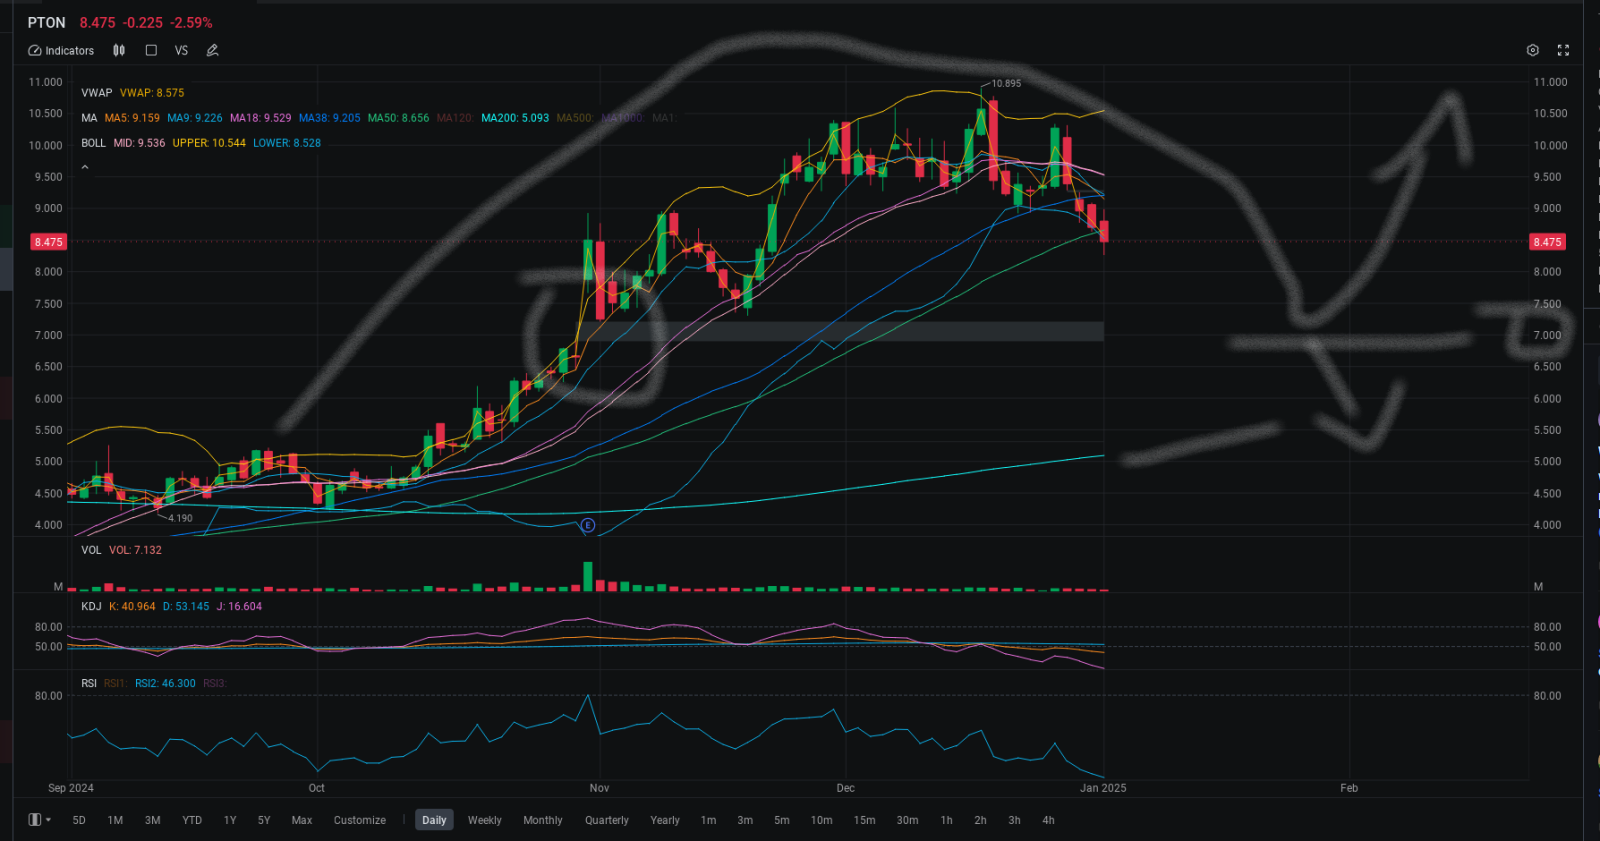Select the 5D range
The width and height of the screenshot is (1600, 841).
[x=79, y=820]
